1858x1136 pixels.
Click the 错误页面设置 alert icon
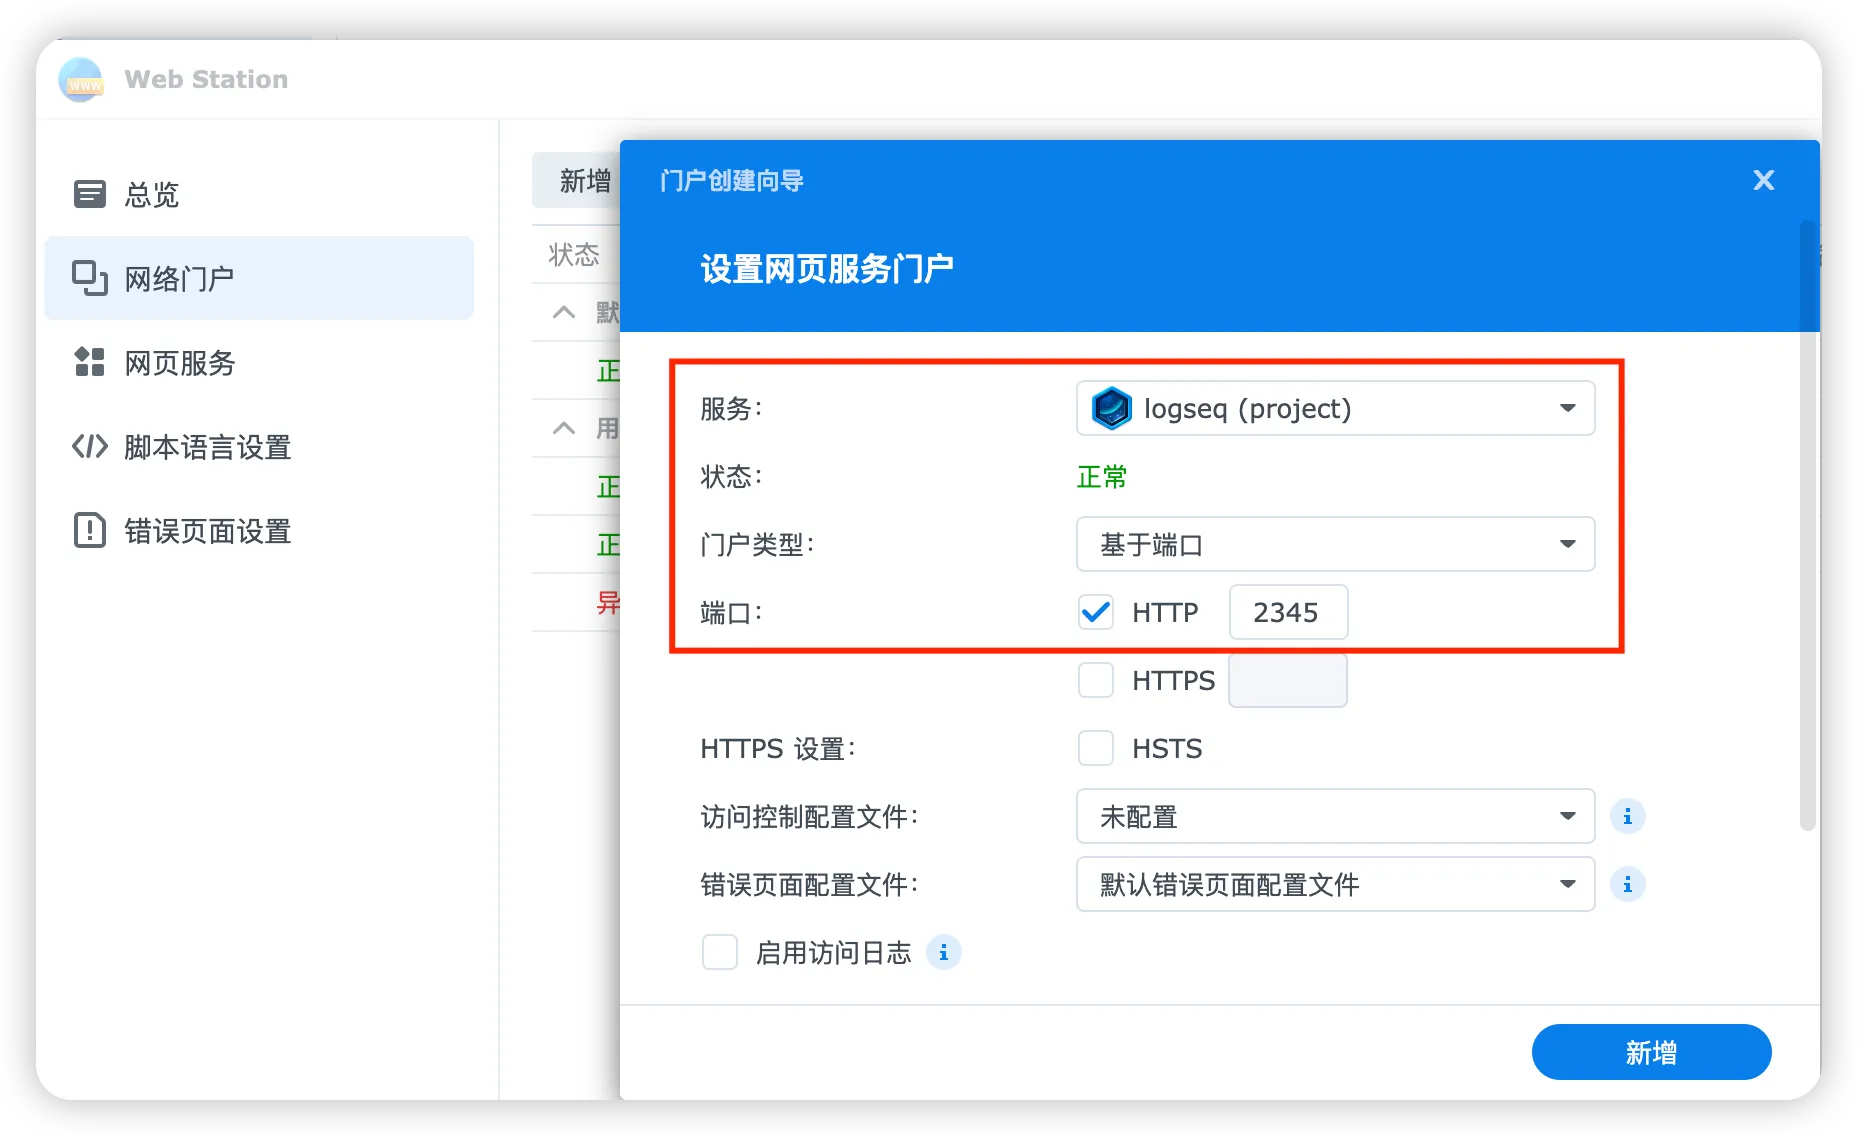[x=90, y=530]
